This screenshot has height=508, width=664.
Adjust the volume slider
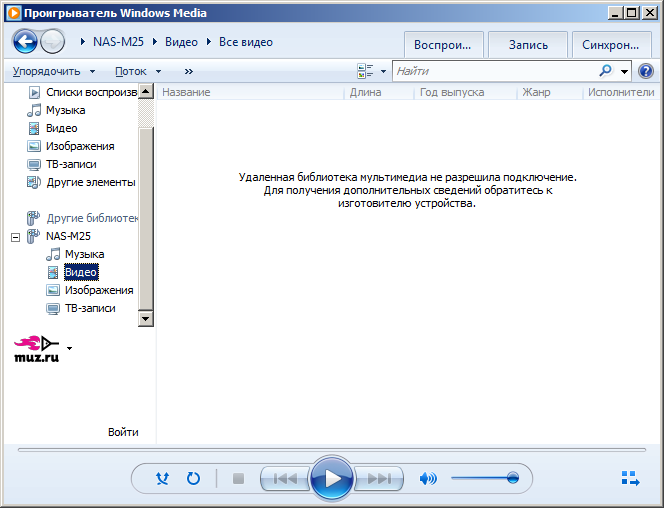[x=485, y=478]
